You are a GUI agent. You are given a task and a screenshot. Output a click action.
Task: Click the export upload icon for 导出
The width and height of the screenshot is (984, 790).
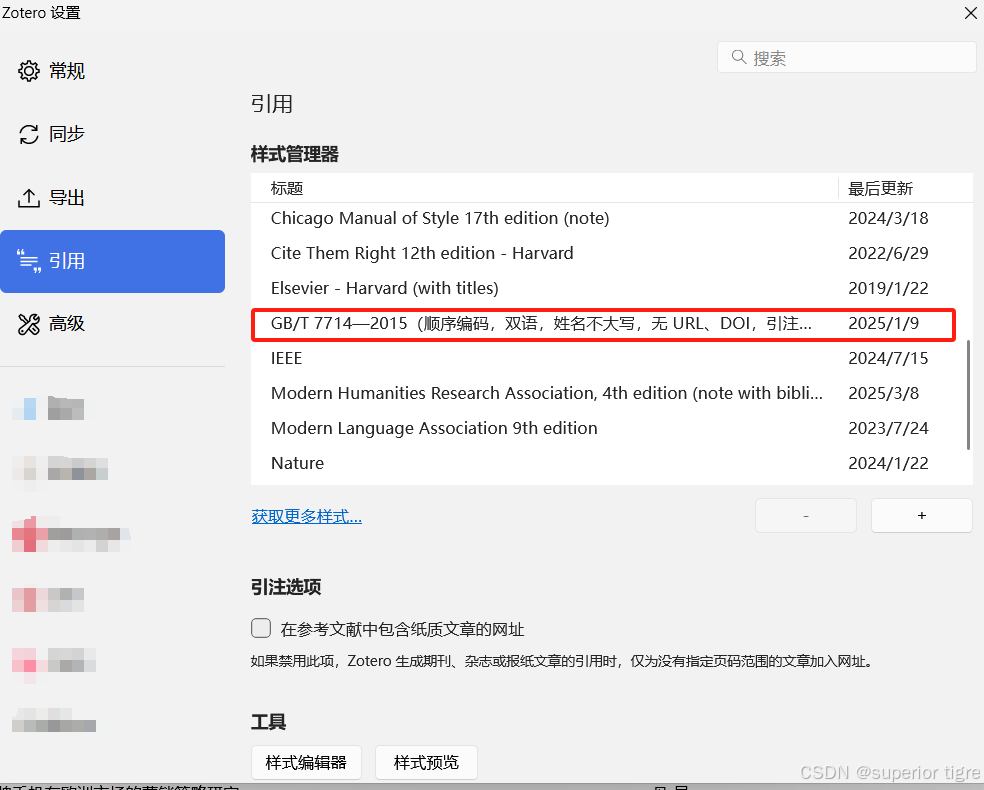[x=29, y=198]
